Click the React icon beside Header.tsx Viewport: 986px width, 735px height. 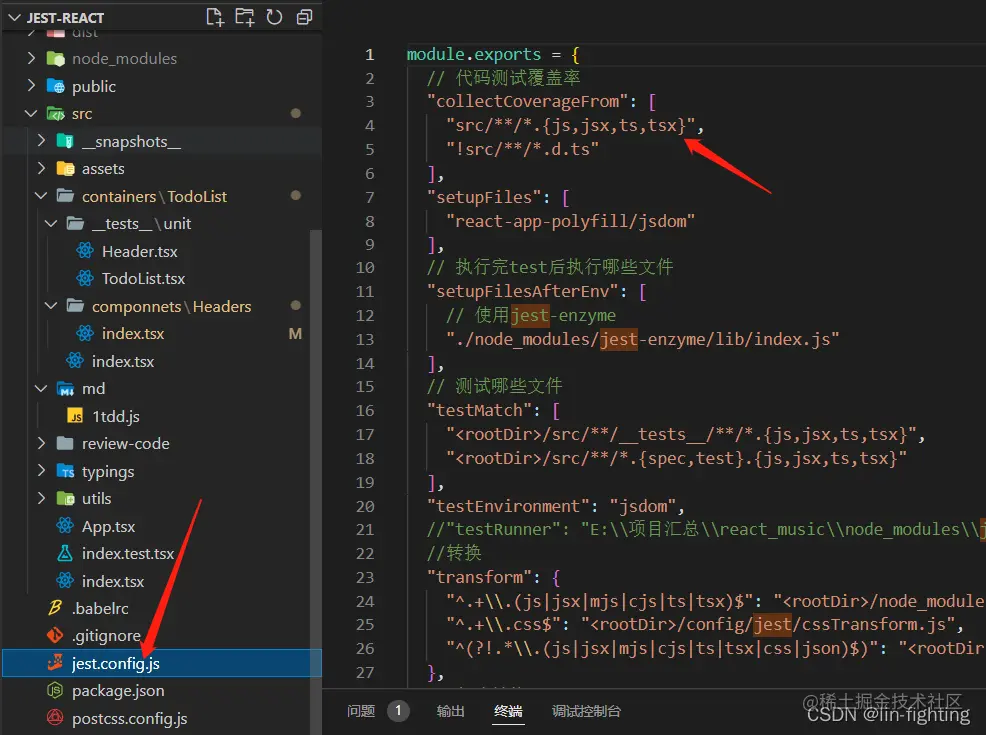(85, 251)
